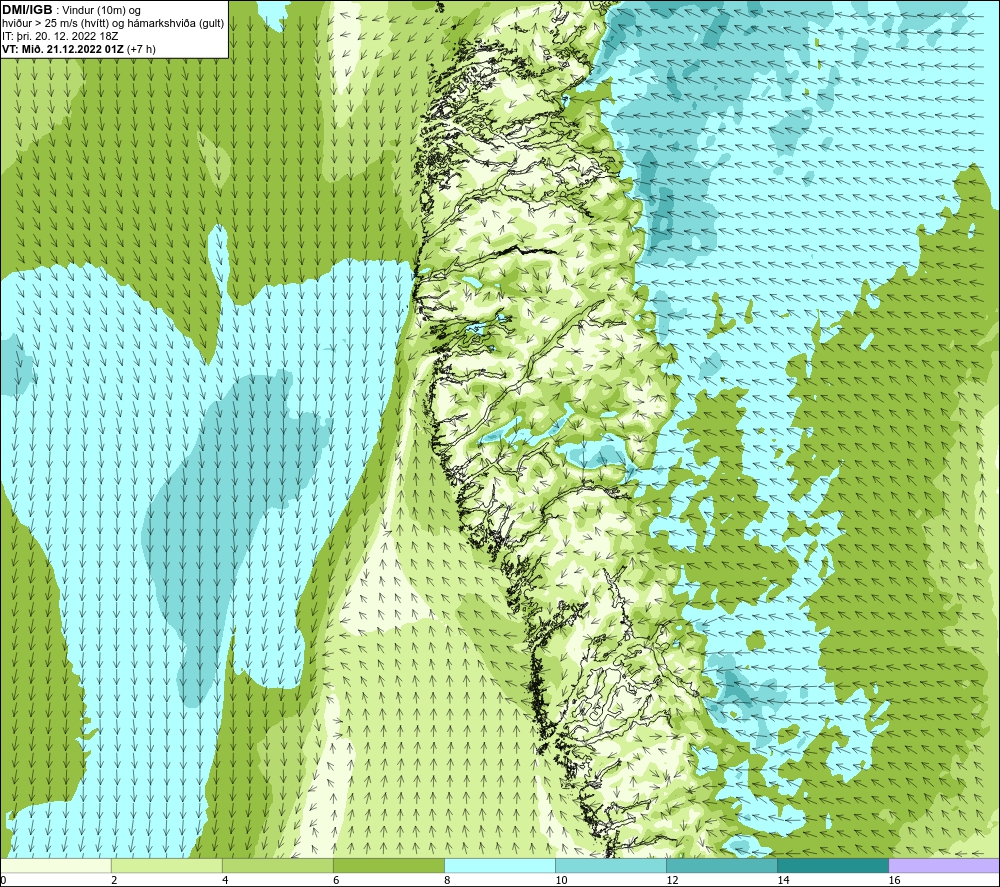Click the teal 10–12 legend swatch
The image size is (1000, 887).
point(611,865)
